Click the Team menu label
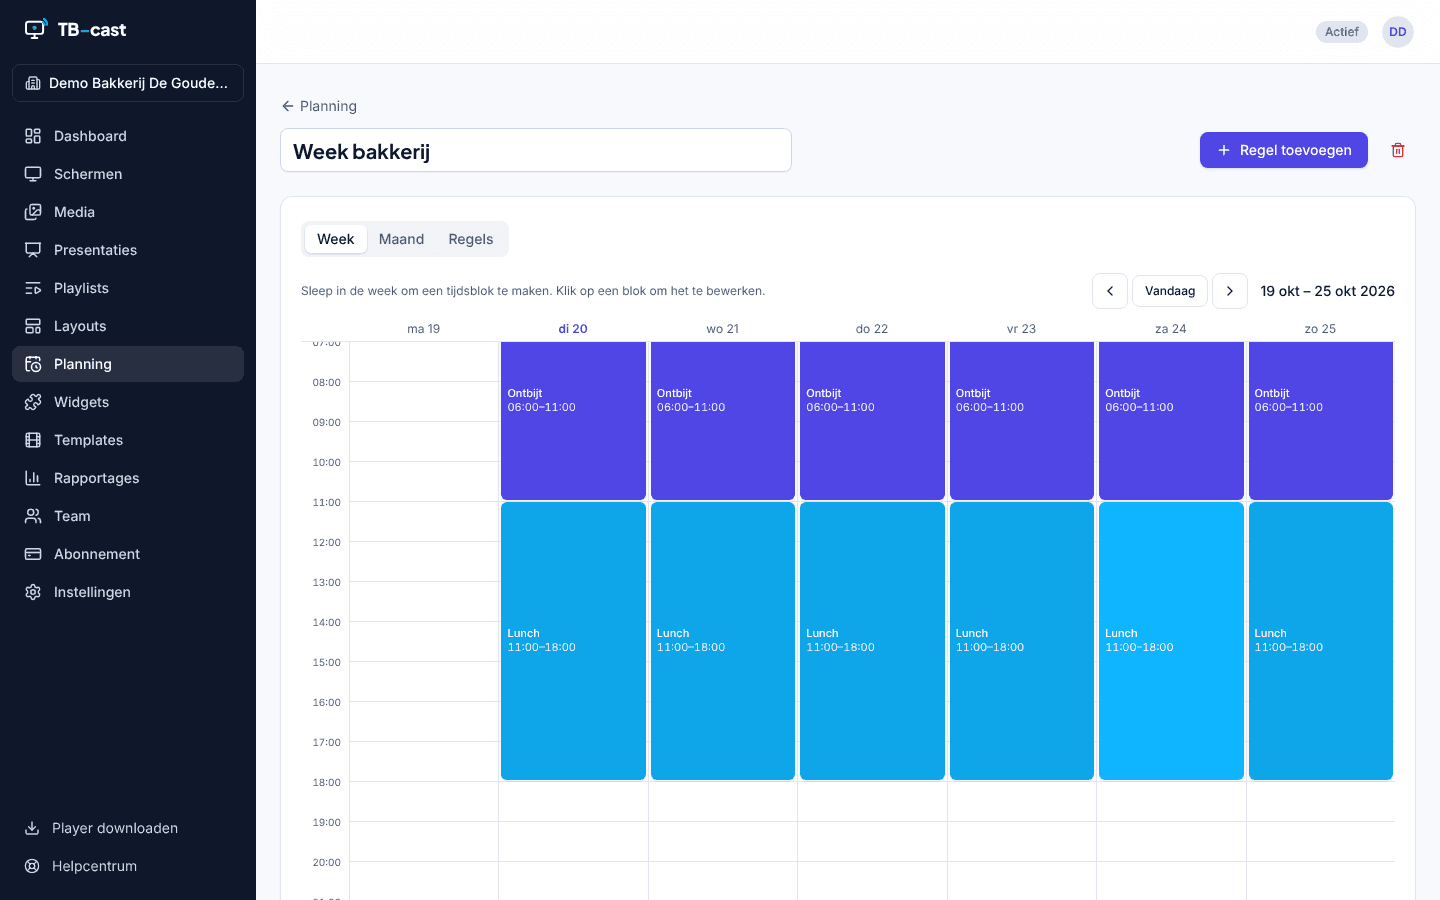This screenshot has height=900, width=1440. click(72, 516)
